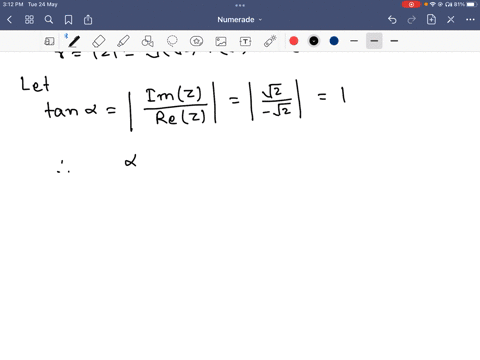Choose the red pen color
Screen dimensions: 480x360
tap(294, 41)
